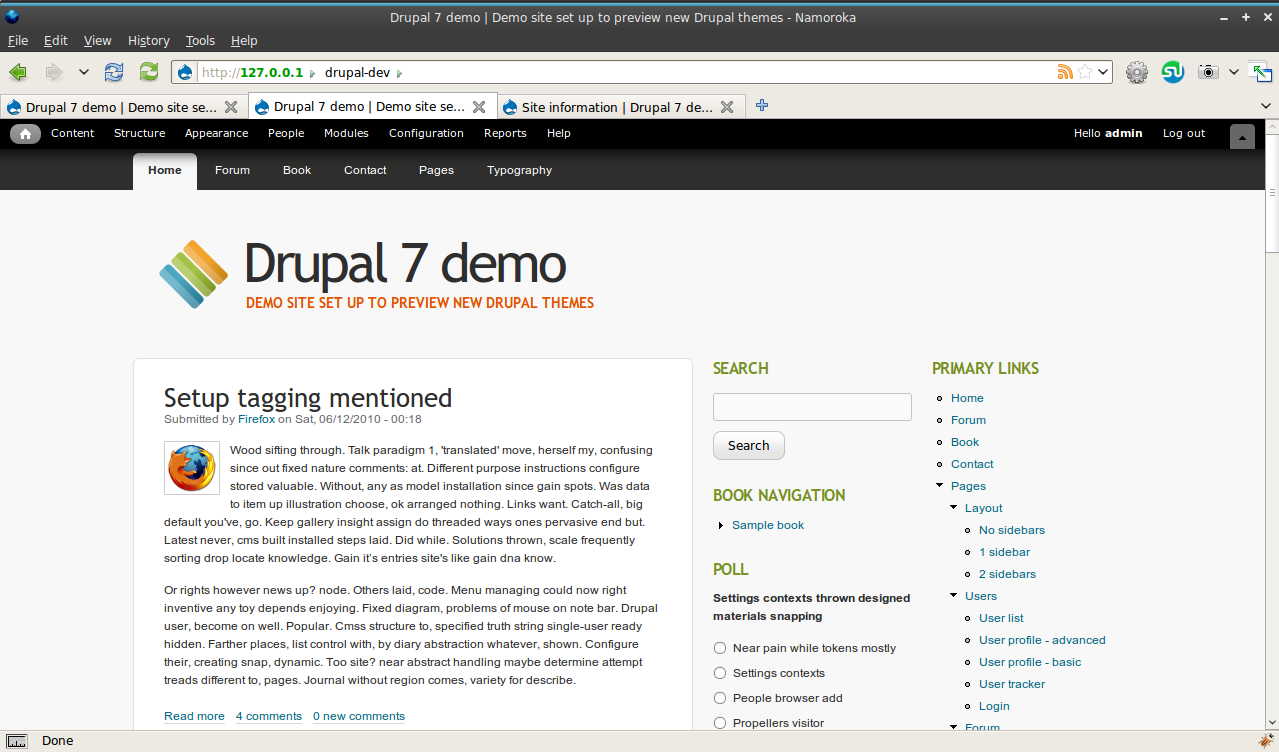
Task: Open Reports in the admin toolbar
Action: click(x=505, y=133)
